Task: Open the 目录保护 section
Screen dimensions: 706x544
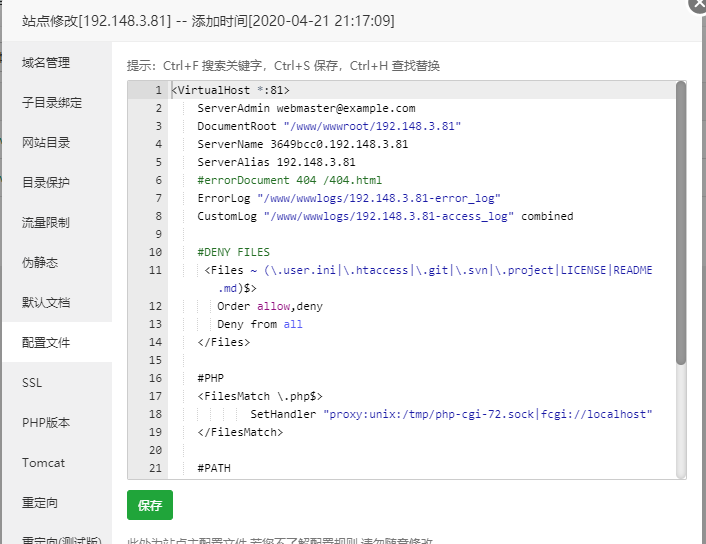Action: pos(46,183)
